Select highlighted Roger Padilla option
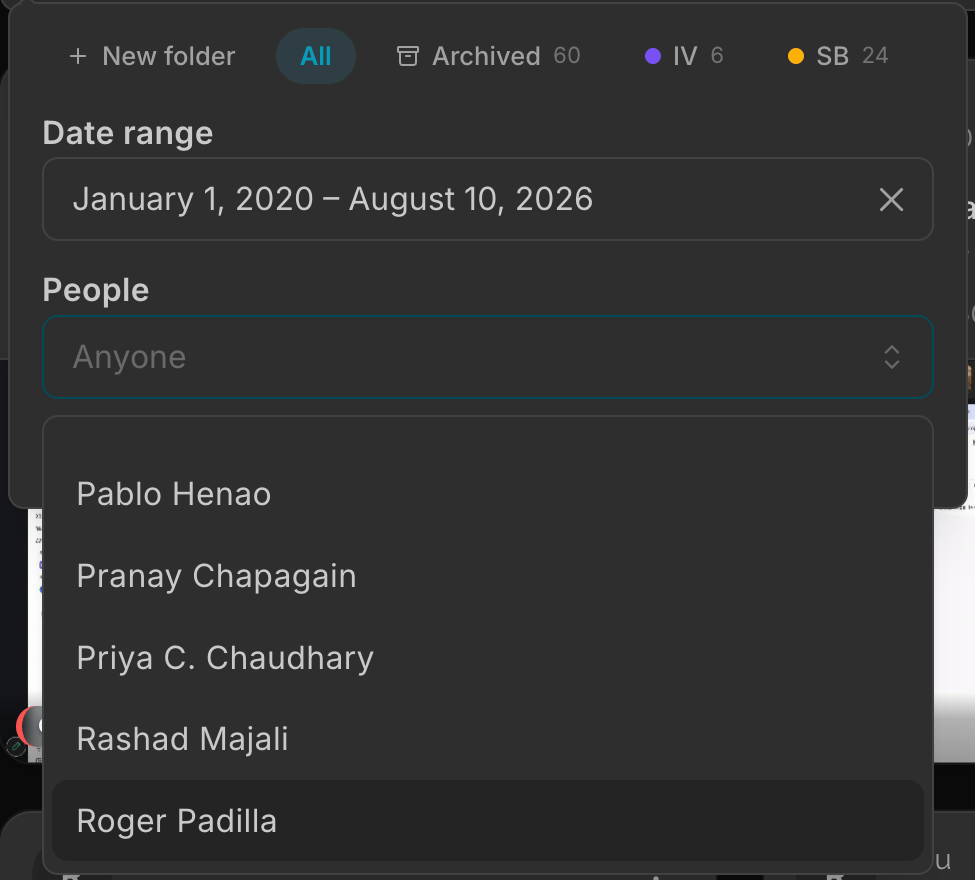This screenshot has height=880, width=975. [x=488, y=821]
